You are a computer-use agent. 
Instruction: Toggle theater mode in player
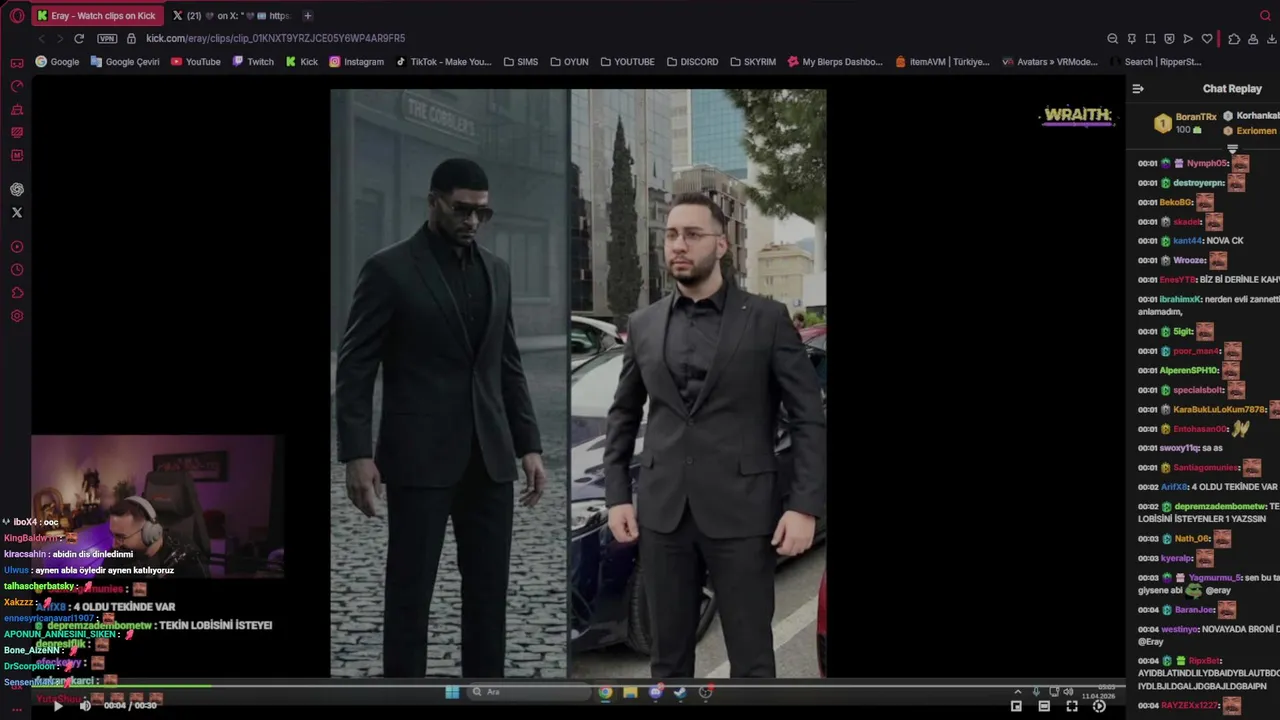click(1044, 706)
